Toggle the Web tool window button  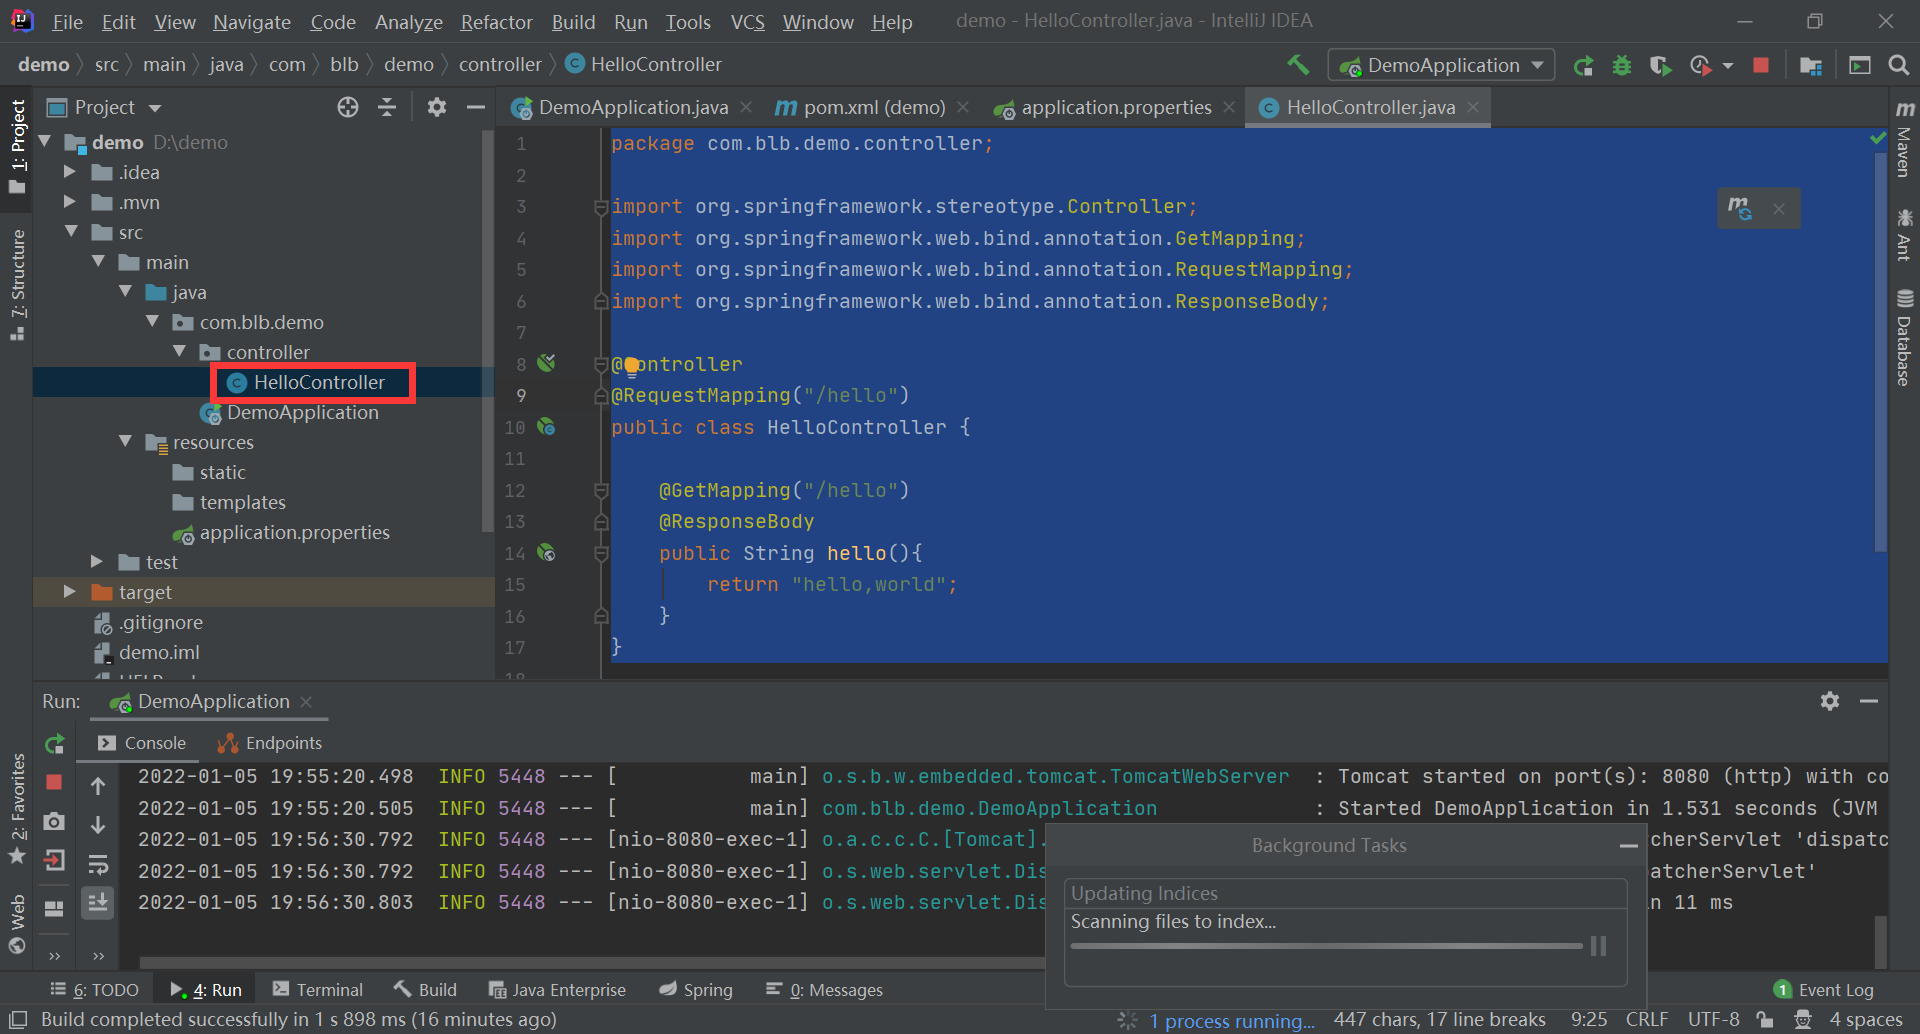point(17,925)
